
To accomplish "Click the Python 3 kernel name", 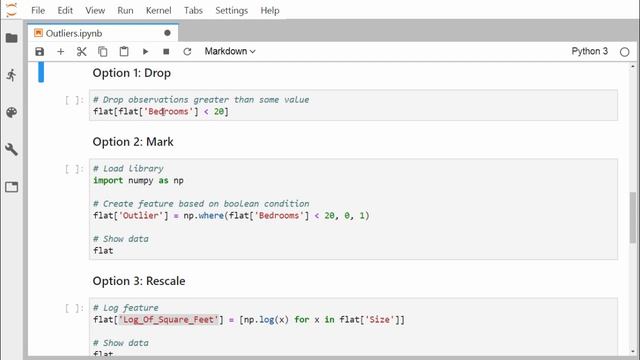I will 589,51.
